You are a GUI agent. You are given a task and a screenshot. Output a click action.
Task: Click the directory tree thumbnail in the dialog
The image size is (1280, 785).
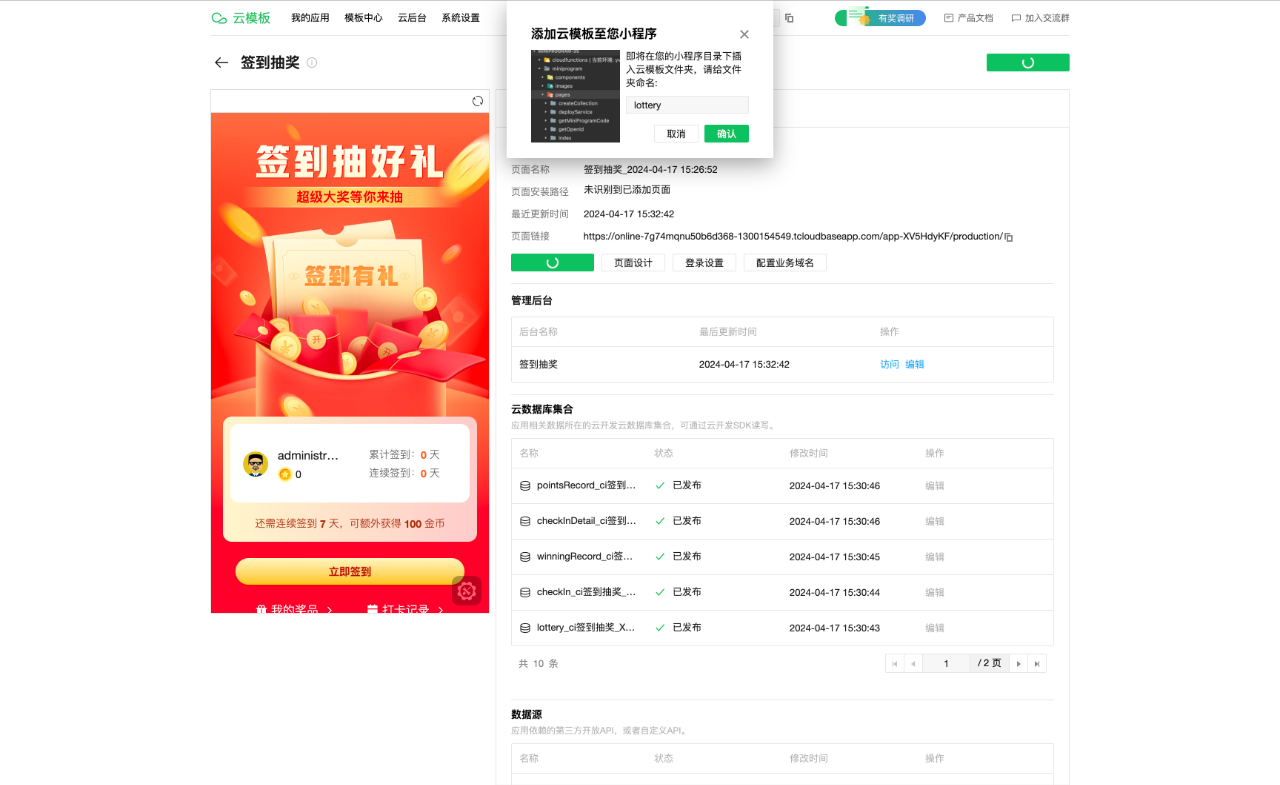(x=575, y=96)
